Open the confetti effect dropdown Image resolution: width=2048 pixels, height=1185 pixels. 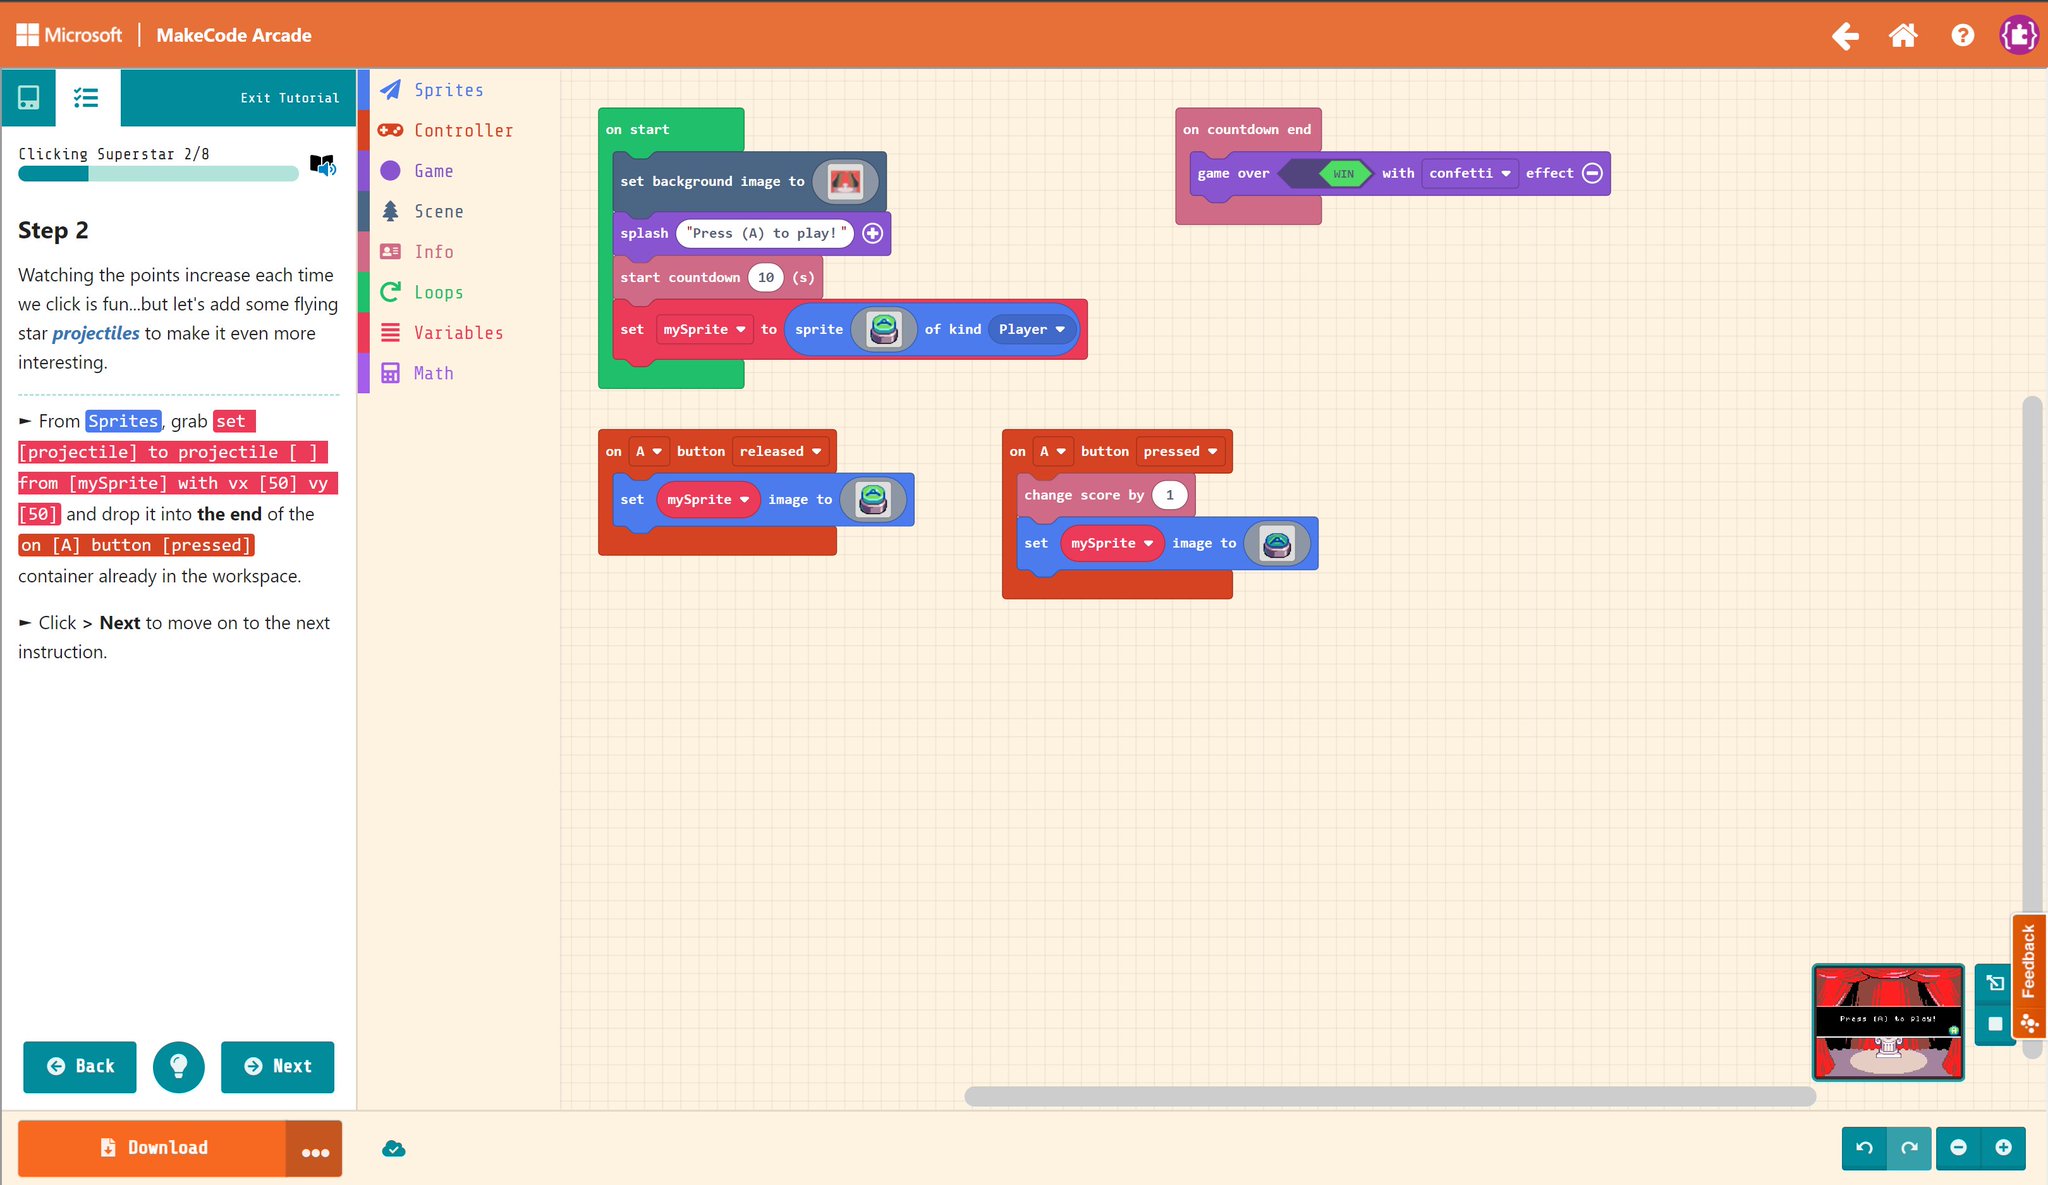[x=1469, y=174]
